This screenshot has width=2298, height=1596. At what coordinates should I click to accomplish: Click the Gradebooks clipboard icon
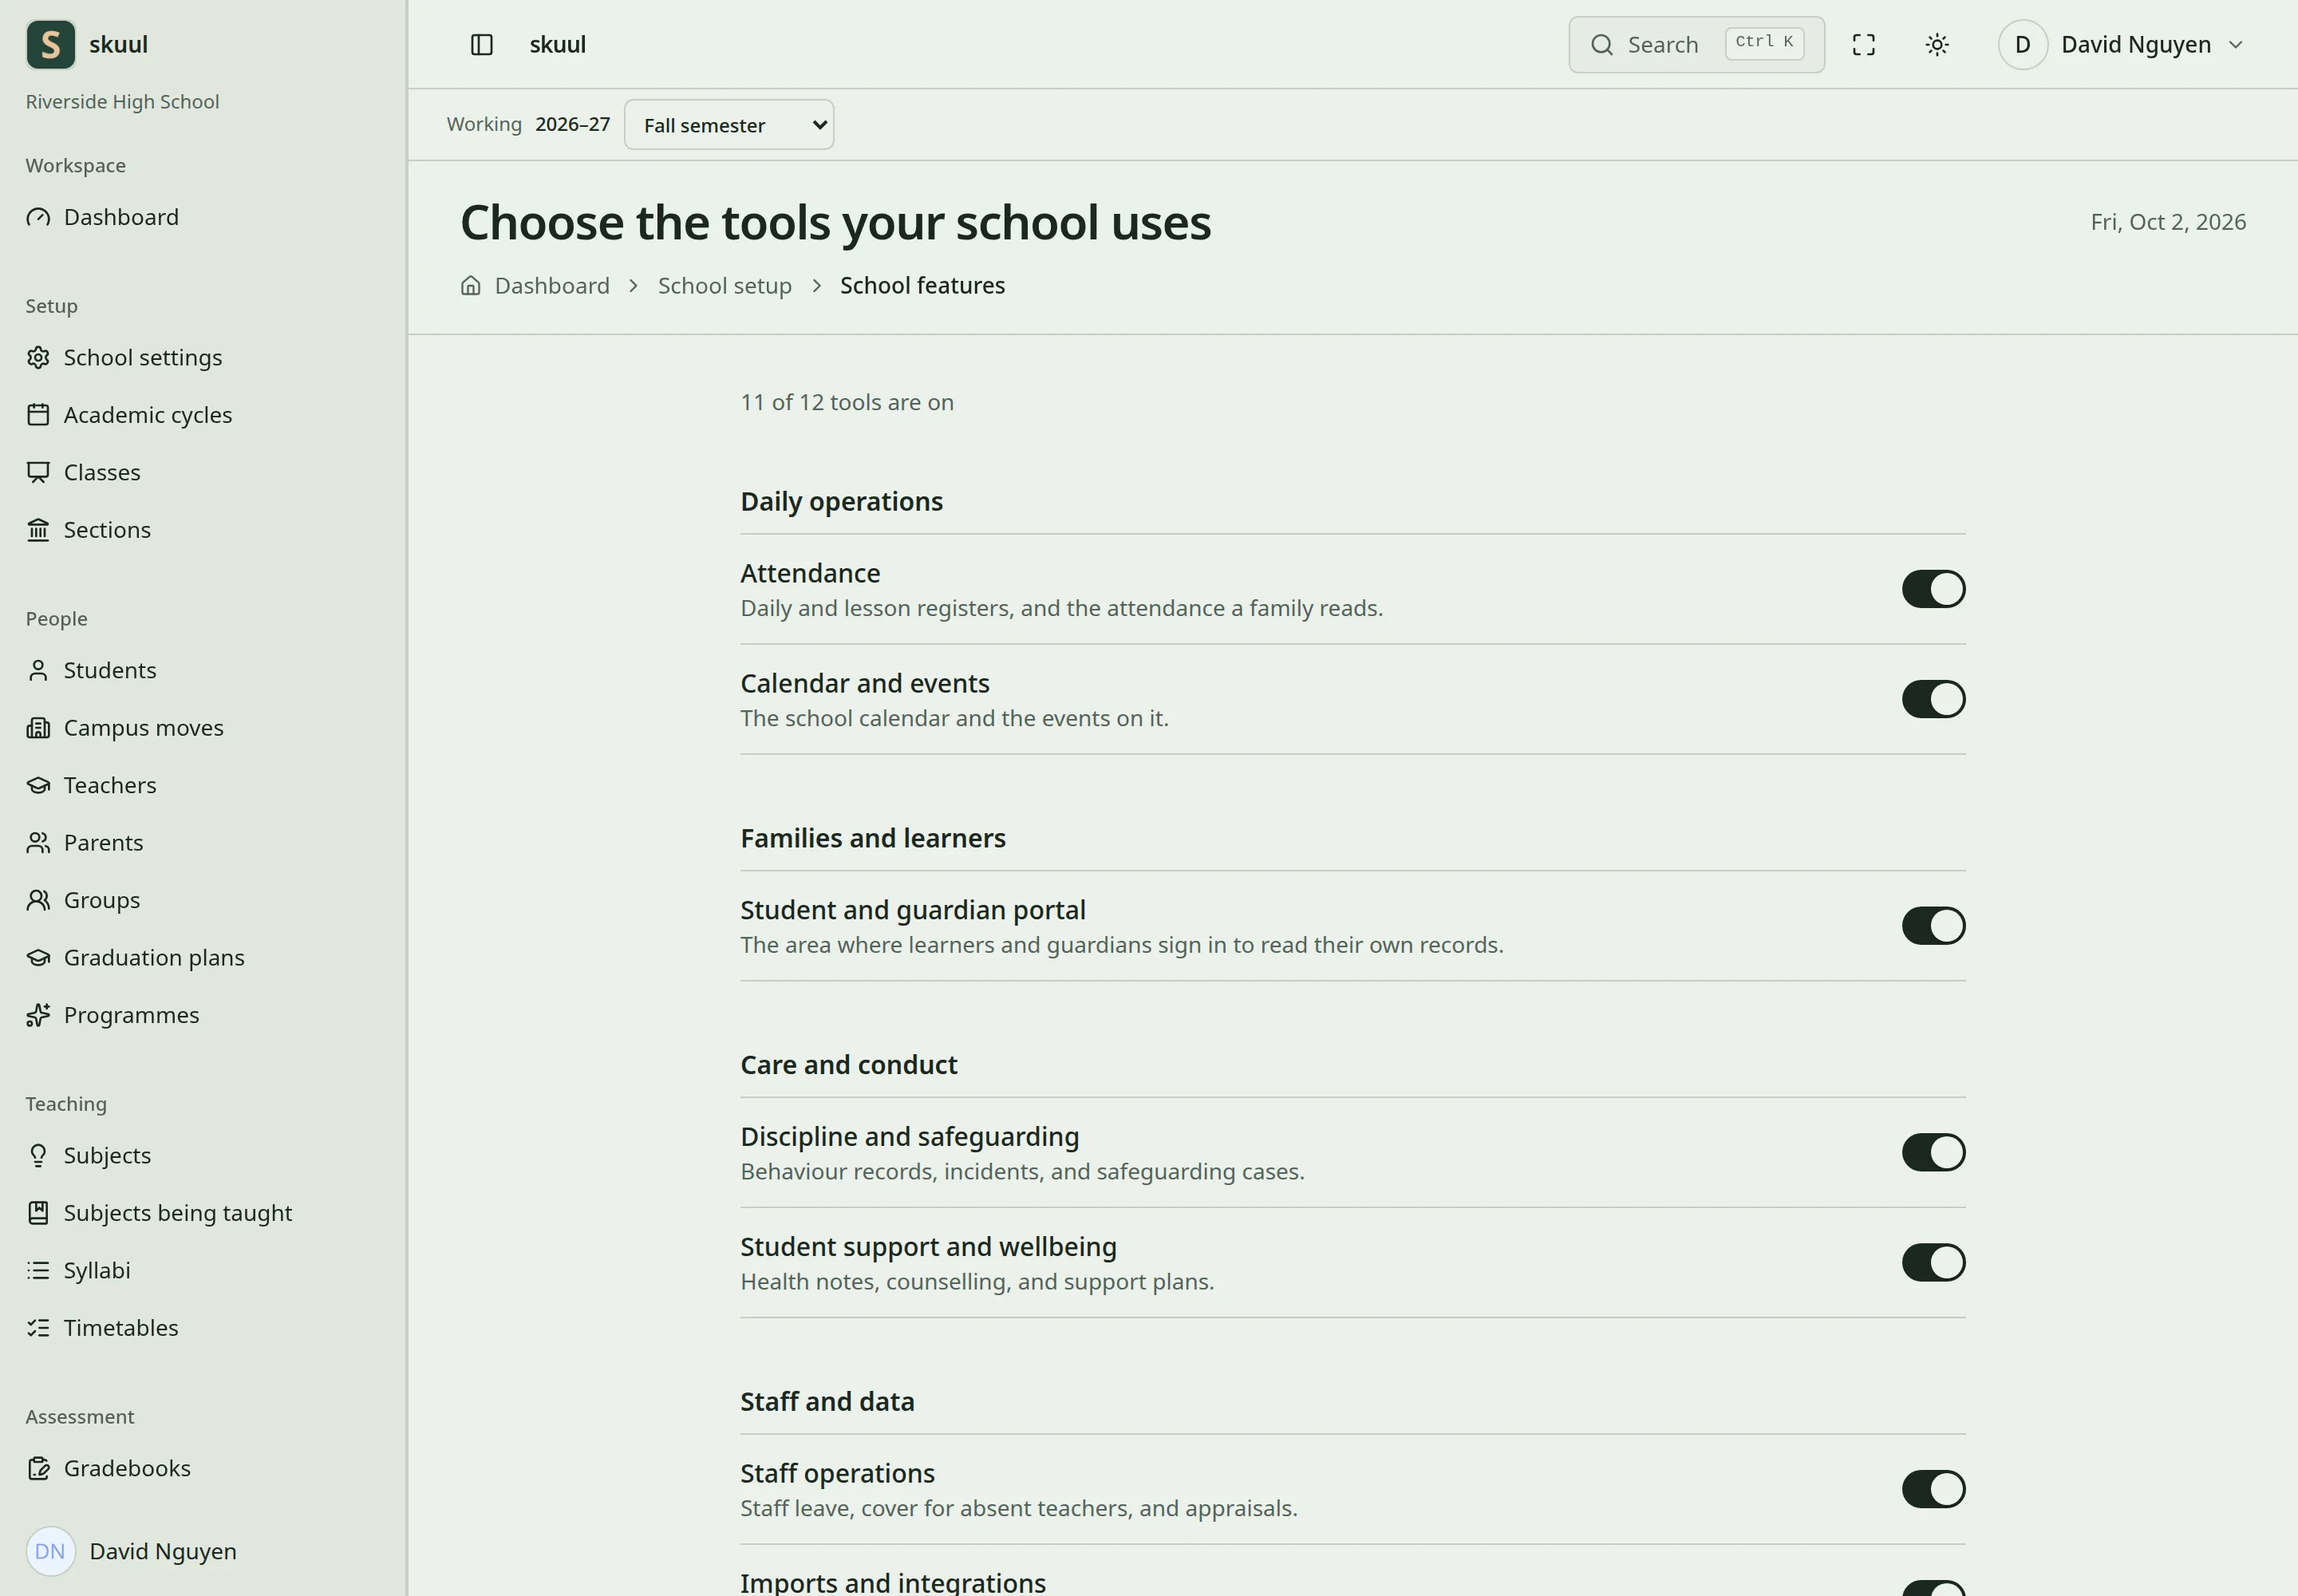[x=38, y=1468]
